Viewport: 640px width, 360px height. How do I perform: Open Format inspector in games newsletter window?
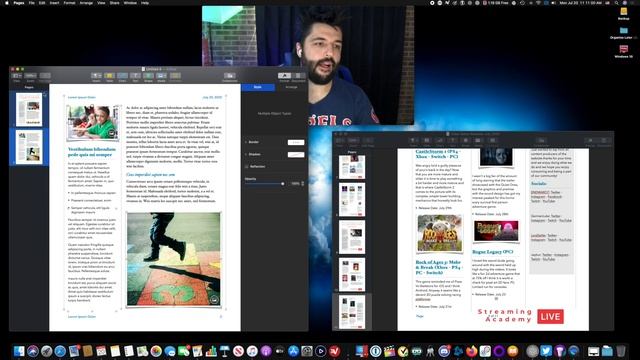(590, 140)
